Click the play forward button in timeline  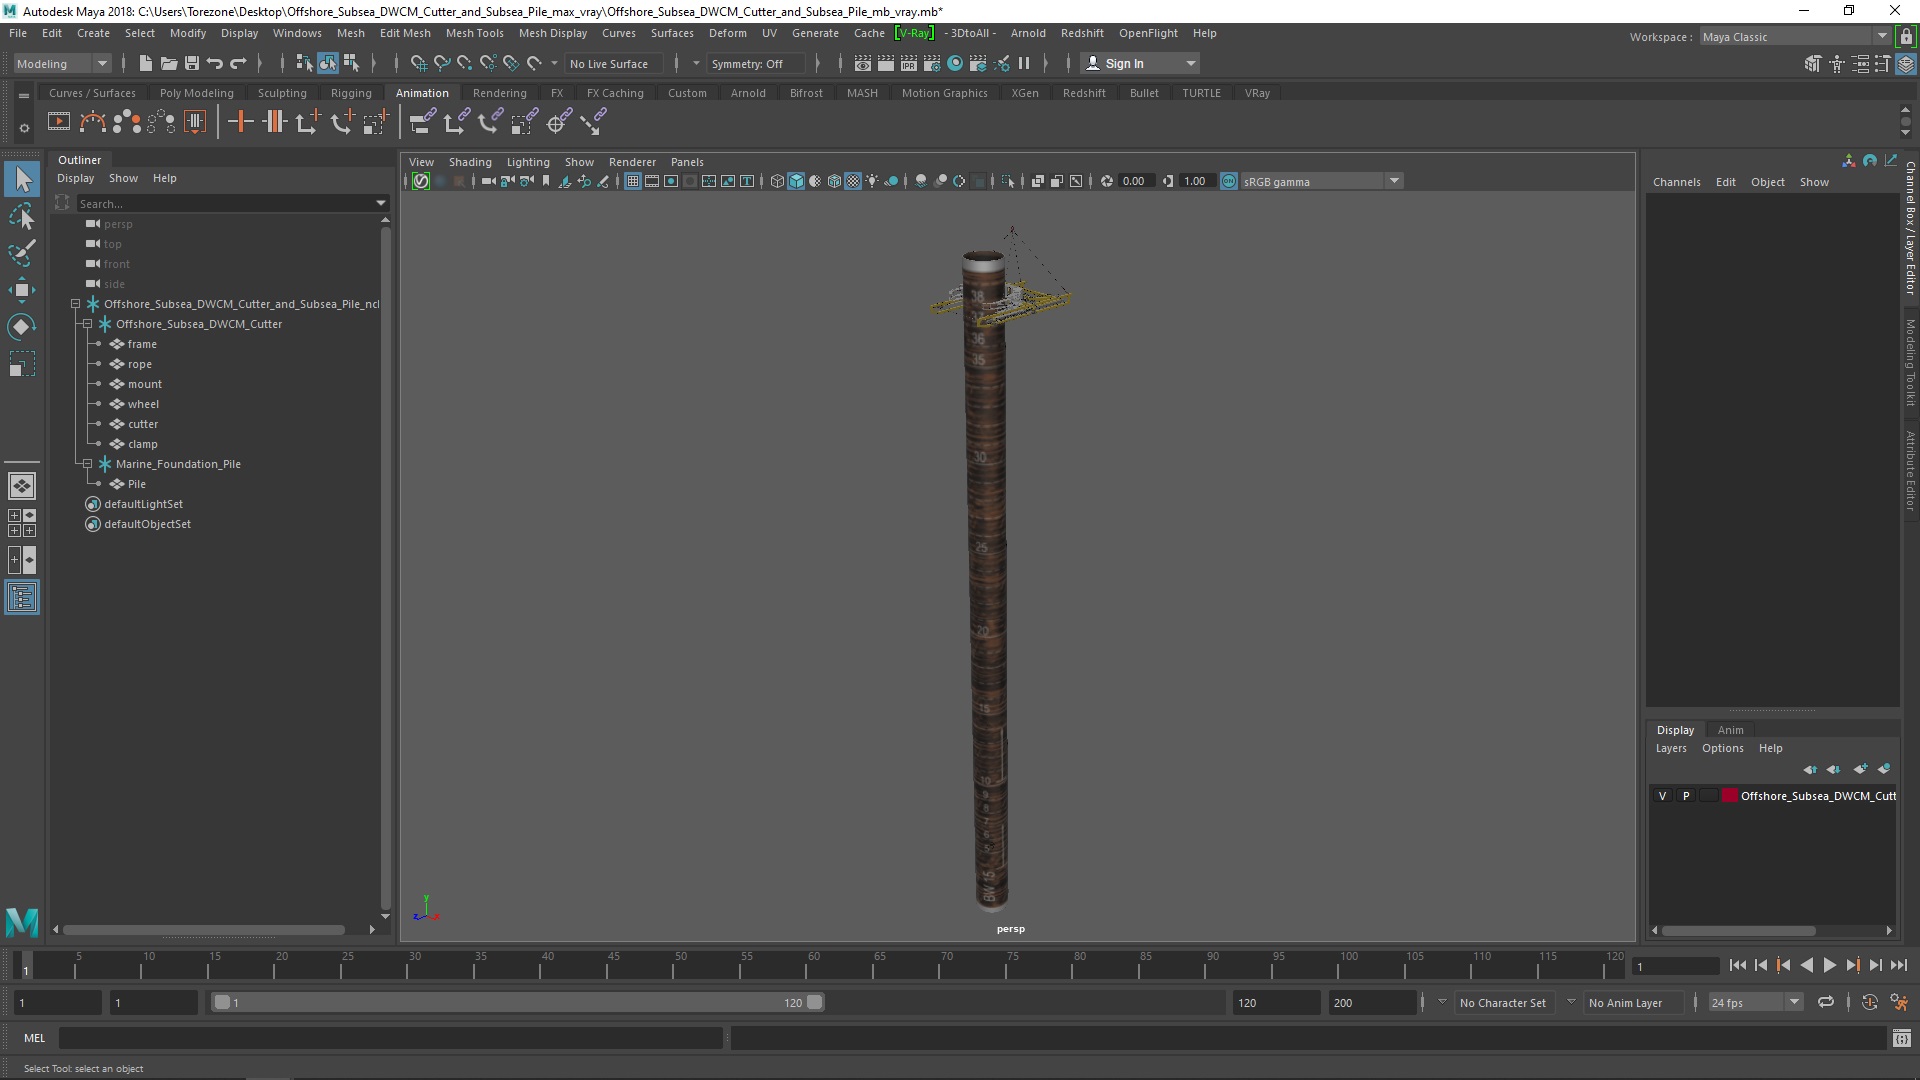click(x=1830, y=964)
